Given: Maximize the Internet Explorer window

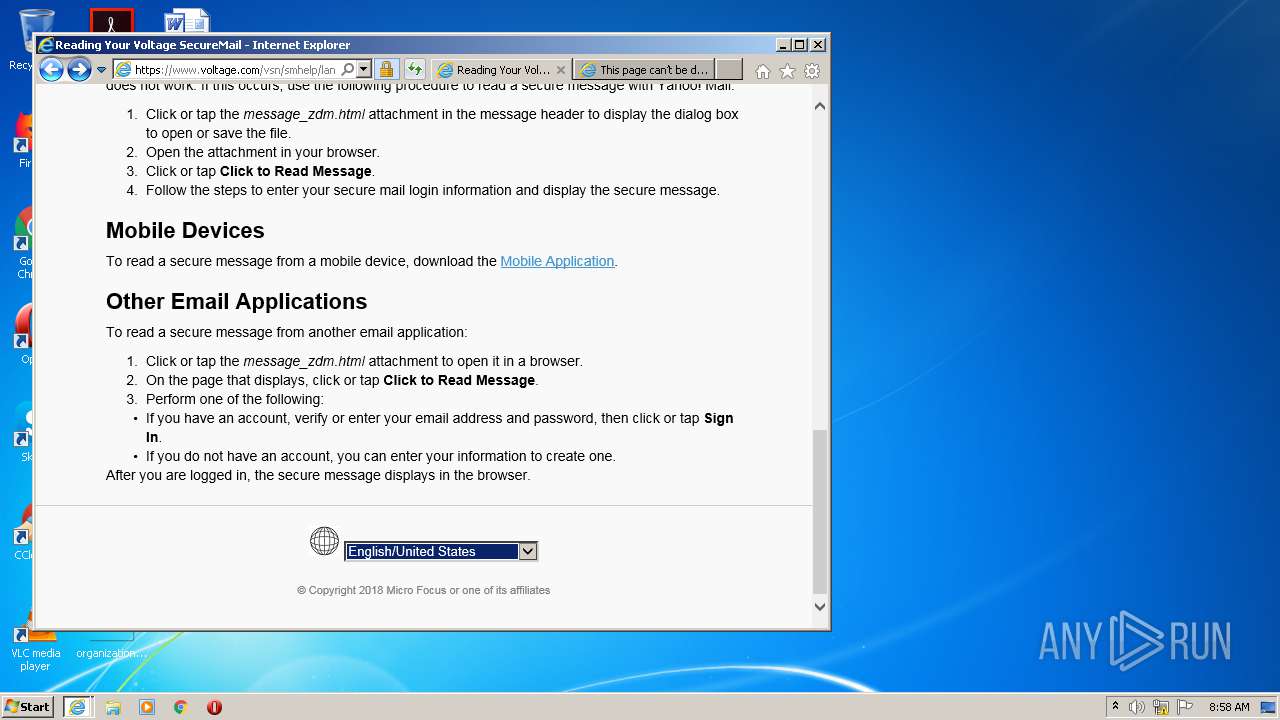Looking at the screenshot, I should pyautogui.click(x=800, y=45).
